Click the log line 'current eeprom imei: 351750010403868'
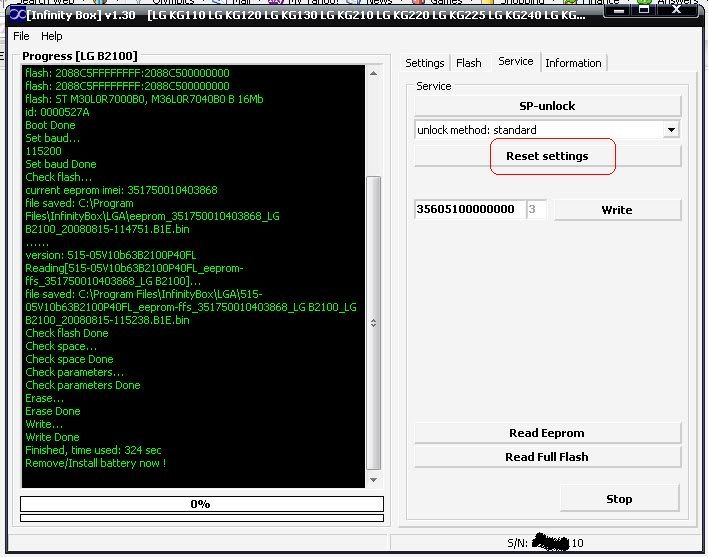709x557 pixels. click(x=121, y=190)
